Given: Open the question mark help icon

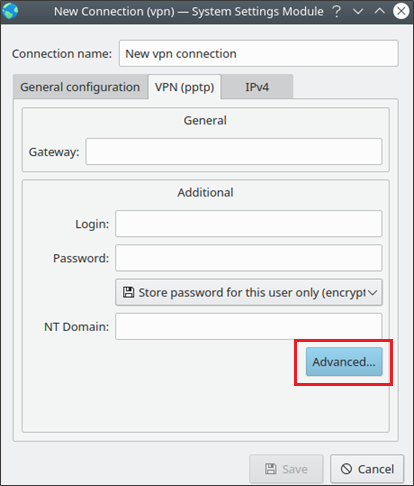Looking at the screenshot, I should click(x=337, y=12).
